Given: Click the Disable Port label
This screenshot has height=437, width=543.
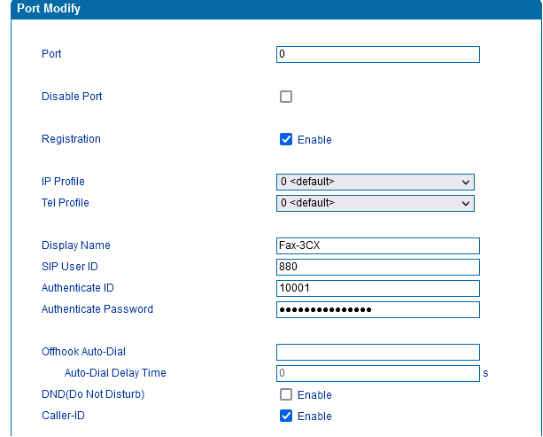Looking at the screenshot, I should point(72,96).
